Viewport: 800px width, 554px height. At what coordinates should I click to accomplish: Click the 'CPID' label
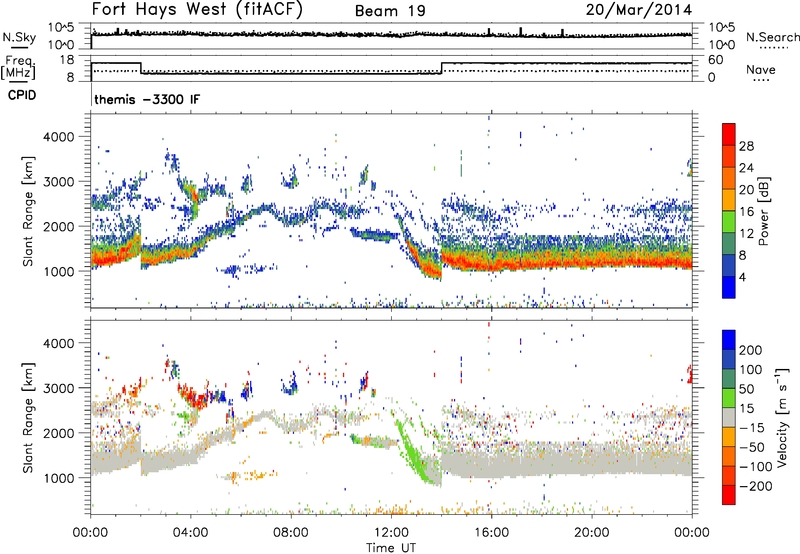(x=22, y=95)
